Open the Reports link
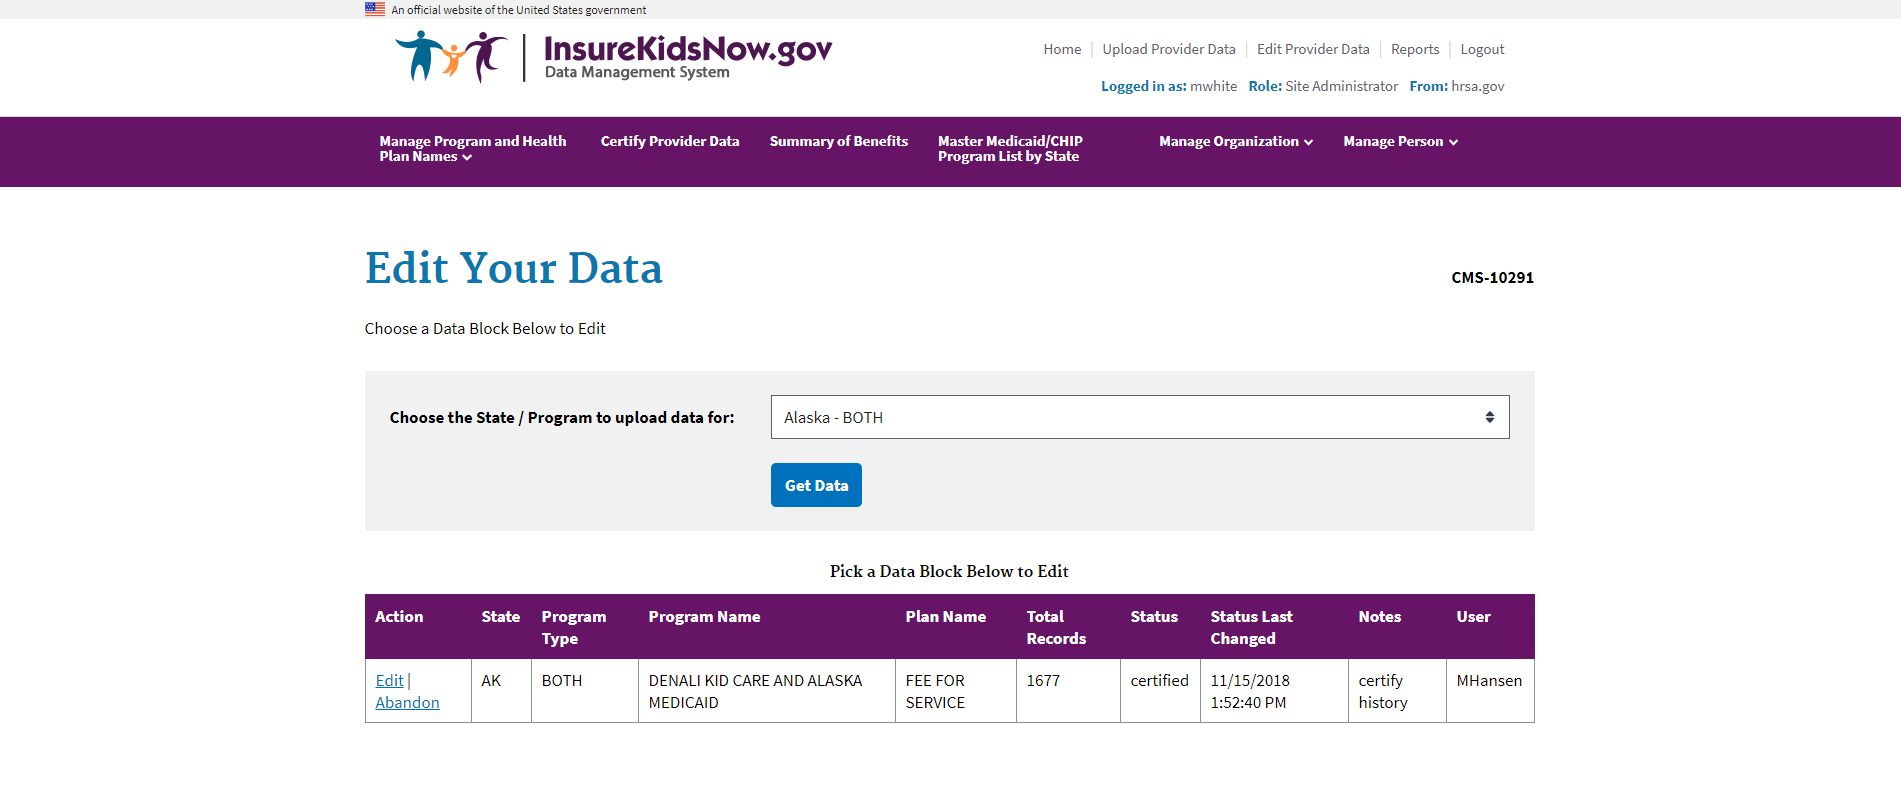1901x786 pixels. tap(1414, 49)
